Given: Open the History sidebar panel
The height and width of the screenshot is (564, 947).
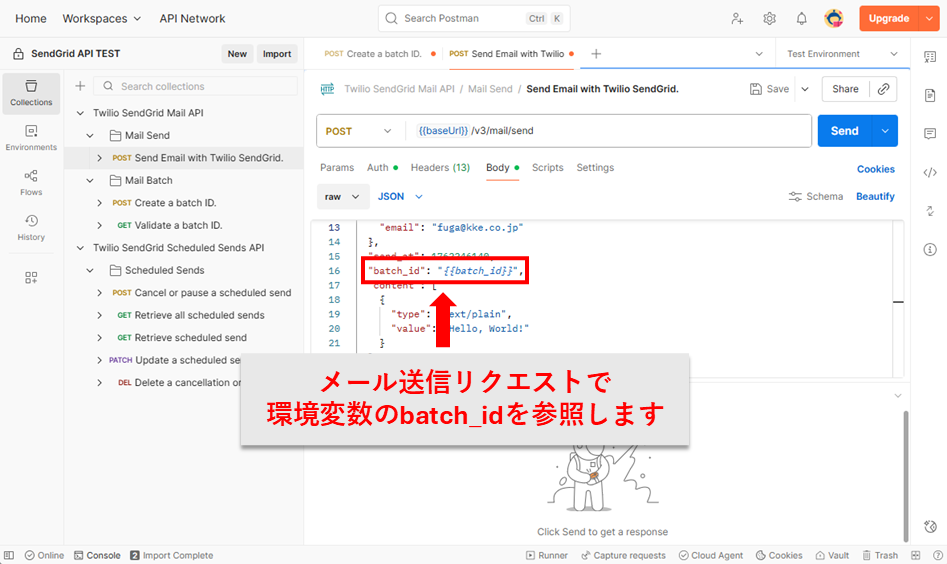Looking at the screenshot, I should pos(31,228).
